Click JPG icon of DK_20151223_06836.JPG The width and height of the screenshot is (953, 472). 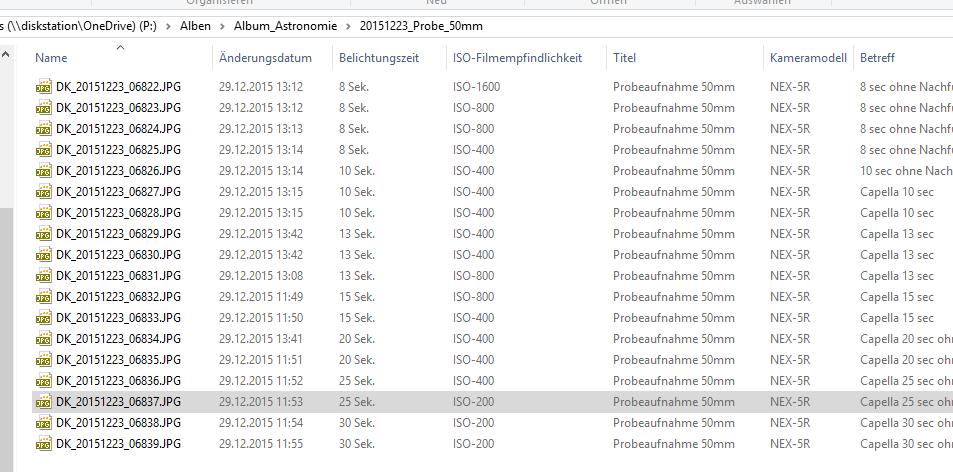click(43, 381)
